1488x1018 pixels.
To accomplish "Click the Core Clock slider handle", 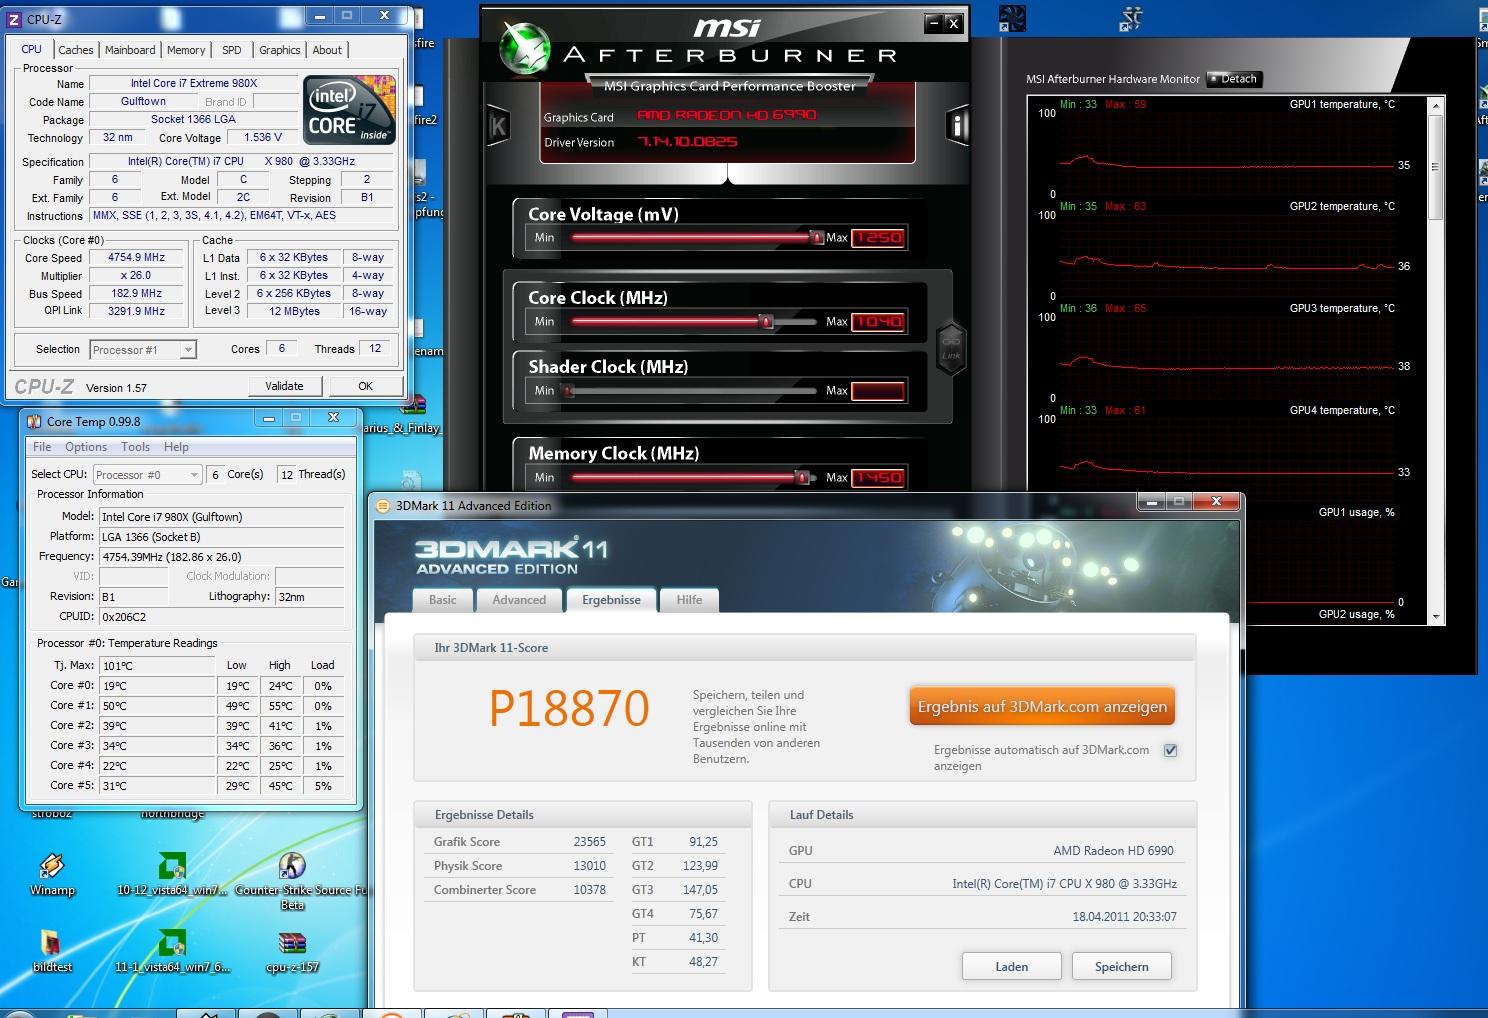I will click(x=766, y=321).
